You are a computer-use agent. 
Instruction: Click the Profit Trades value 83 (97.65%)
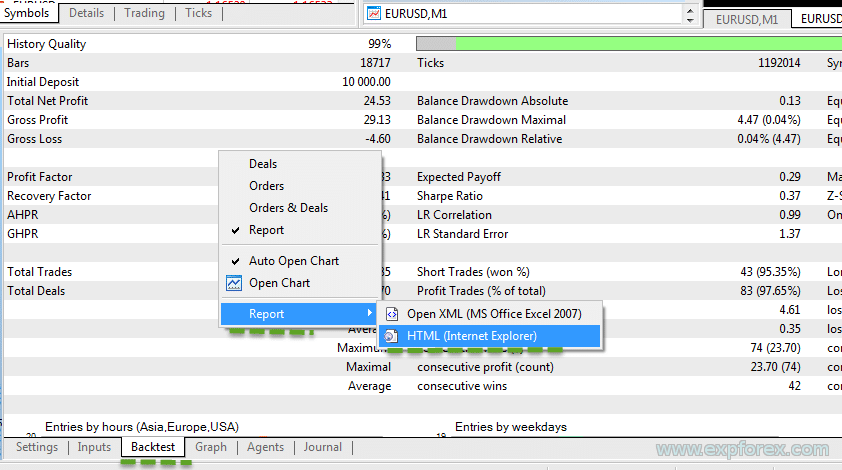770,291
